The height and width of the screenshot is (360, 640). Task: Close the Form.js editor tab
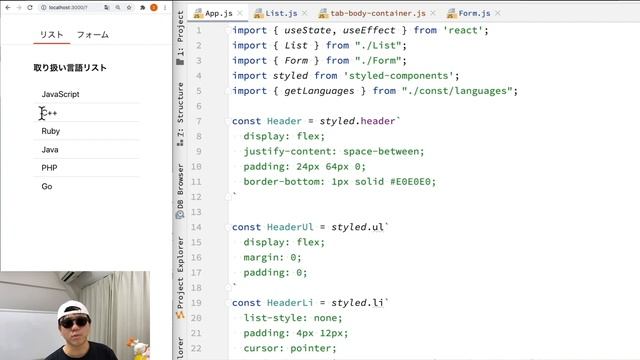[x=498, y=13]
